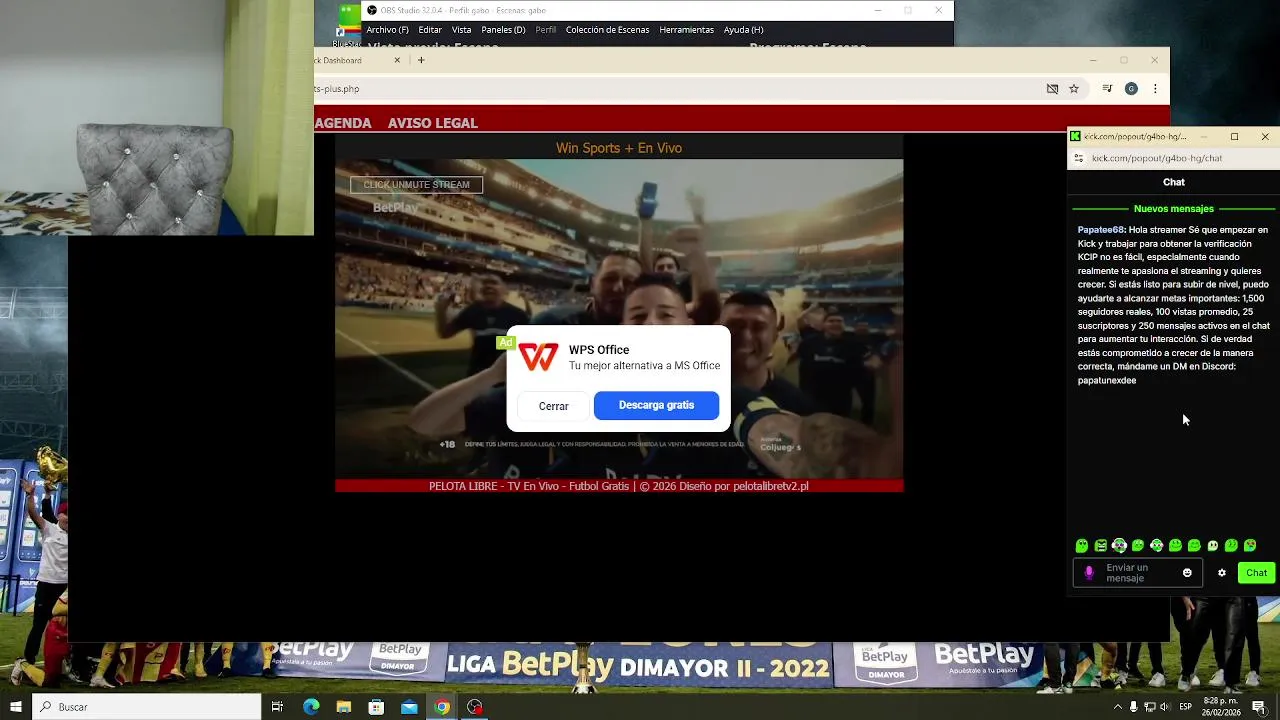The image size is (1280, 720).
Task: Open Perfil menu in OBS Studio
Action: point(546,30)
